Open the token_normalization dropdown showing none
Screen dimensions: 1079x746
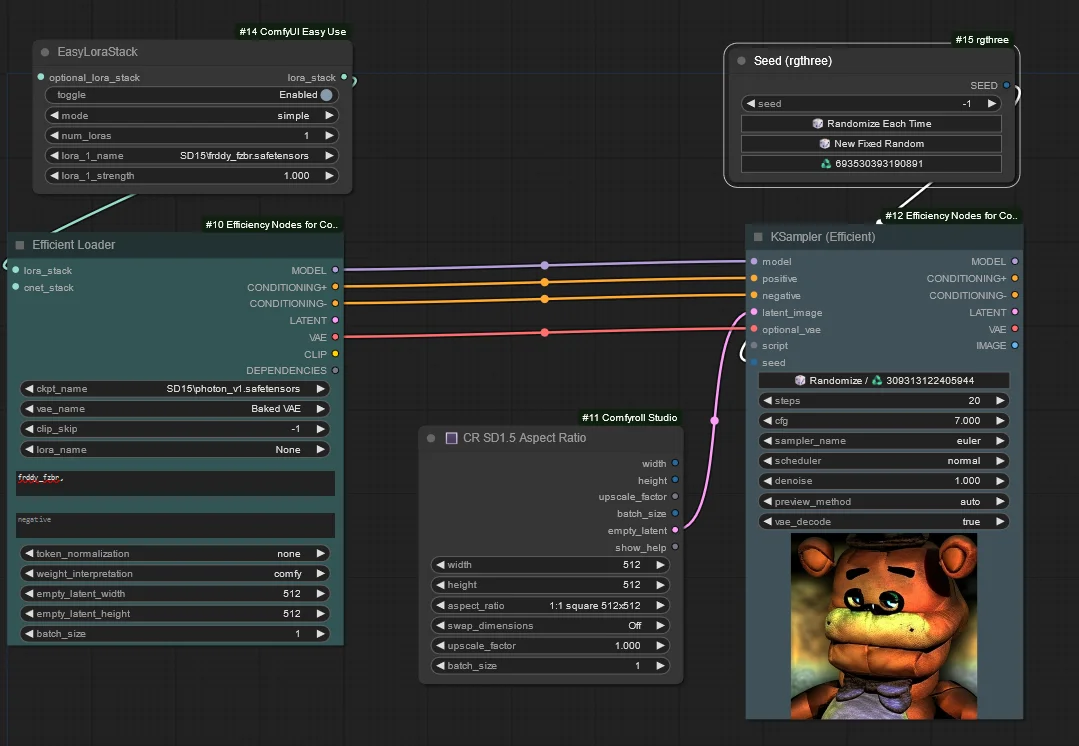point(175,553)
